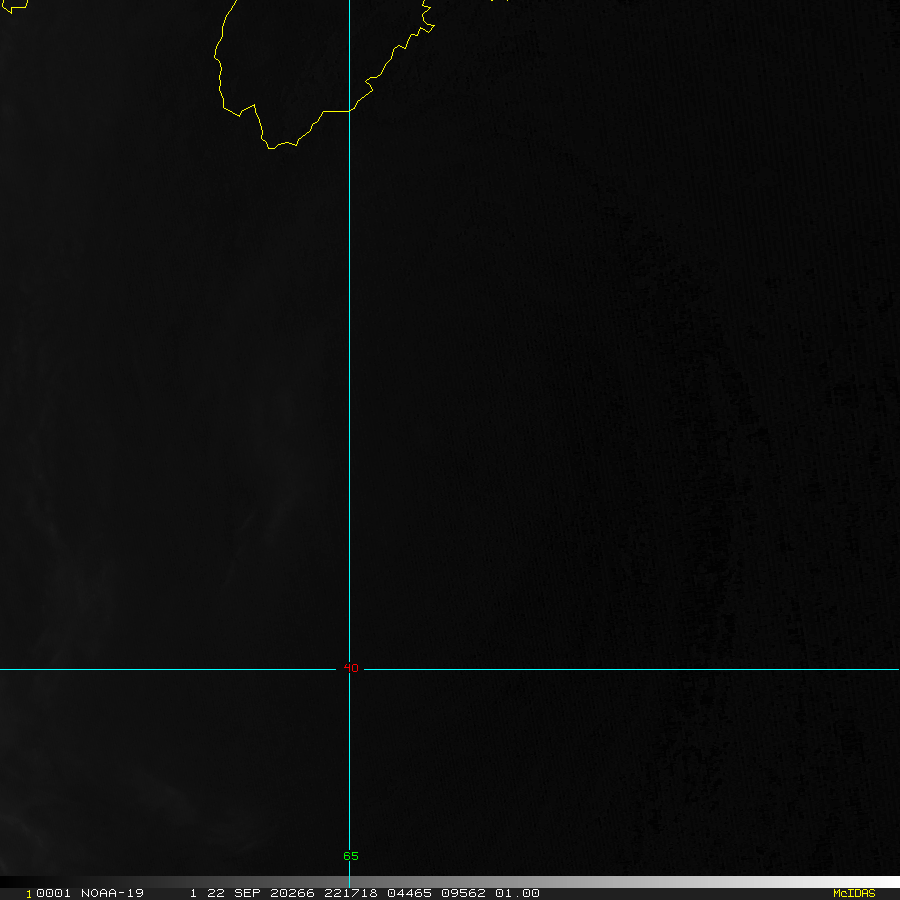900x900 pixels.
Task: Click the NOAA-19 satellite name
Action: (112, 893)
